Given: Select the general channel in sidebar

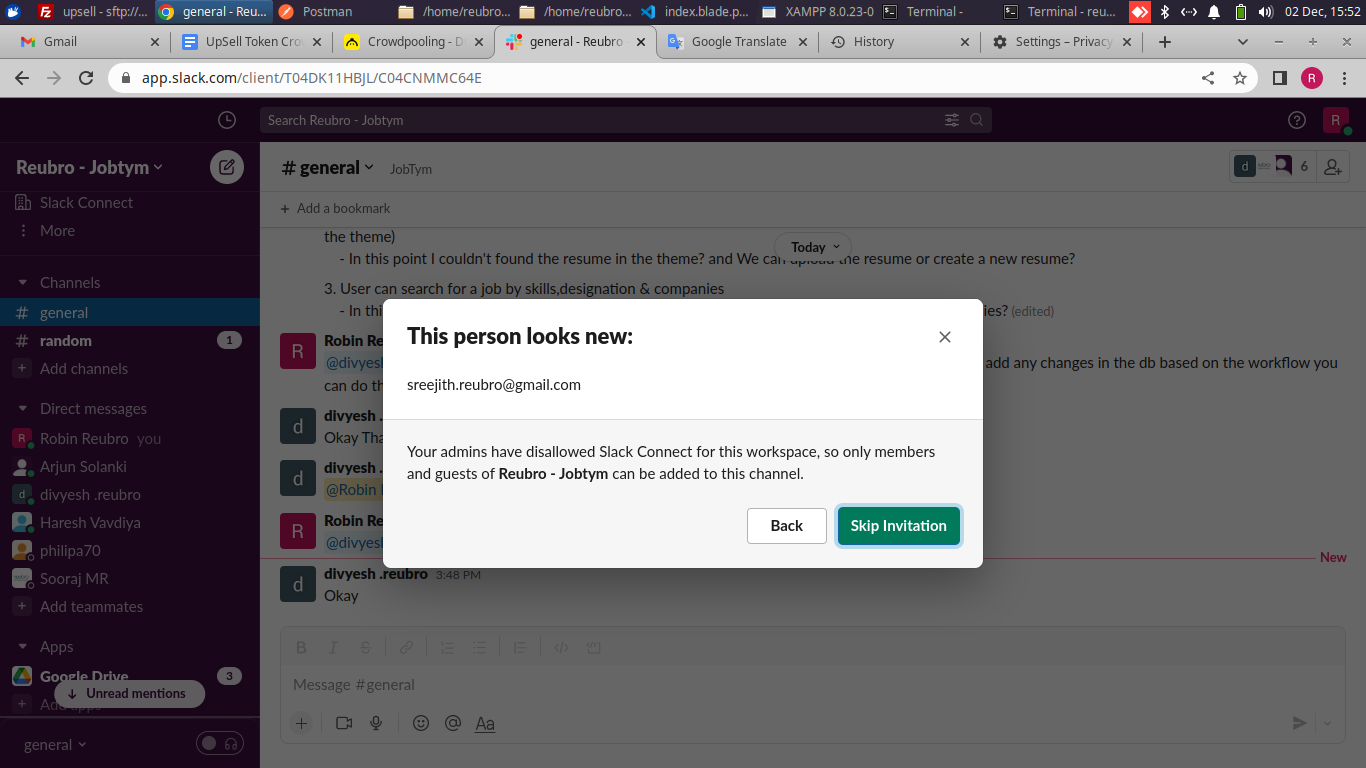Looking at the screenshot, I should point(130,313).
